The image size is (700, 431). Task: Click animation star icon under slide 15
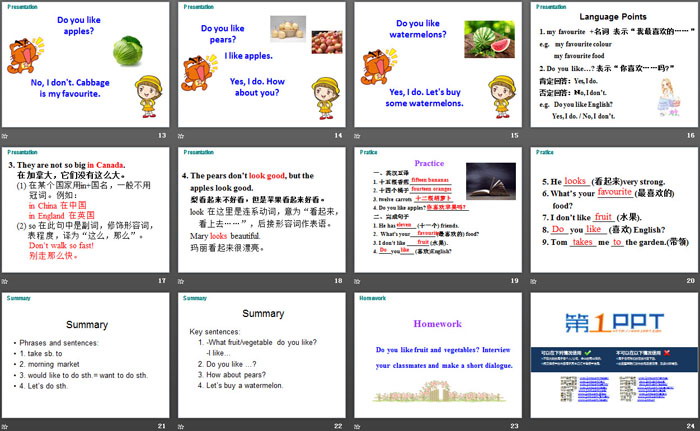pos(357,136)
